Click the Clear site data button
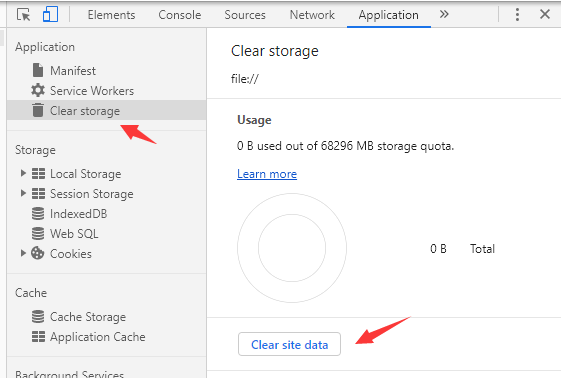 coord(289,344)
